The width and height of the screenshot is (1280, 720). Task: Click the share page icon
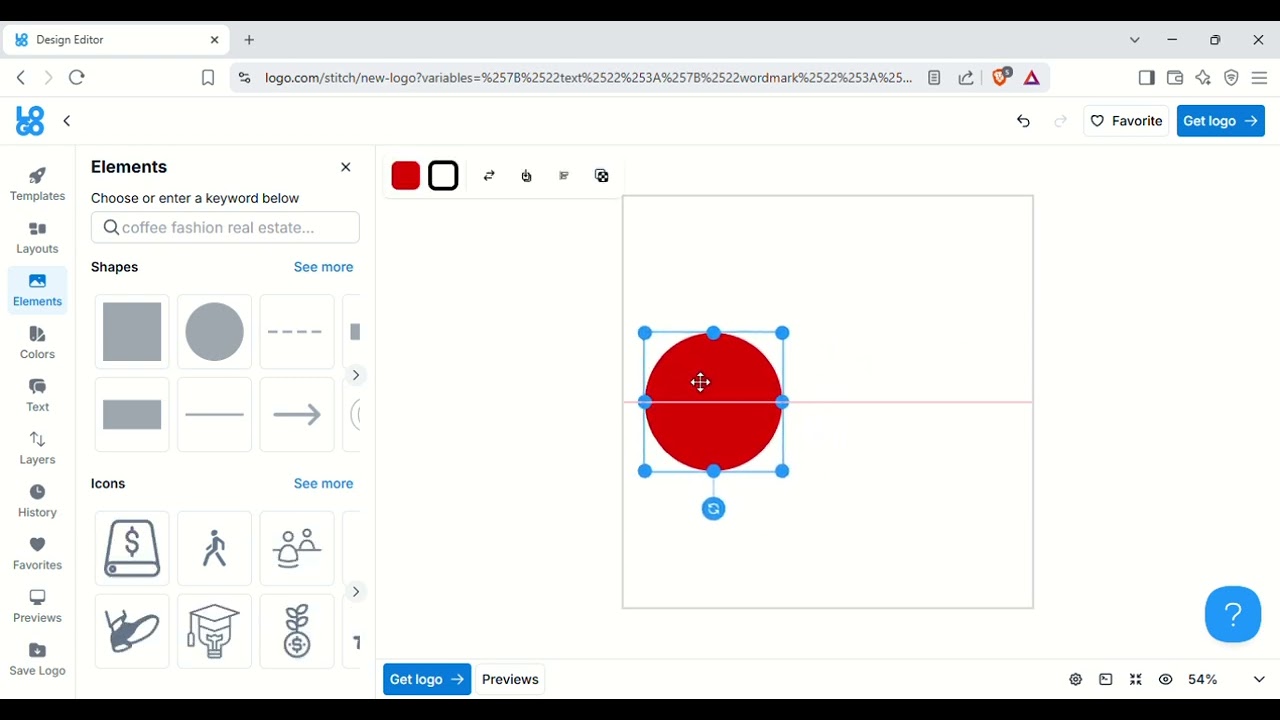click(966, 77)
